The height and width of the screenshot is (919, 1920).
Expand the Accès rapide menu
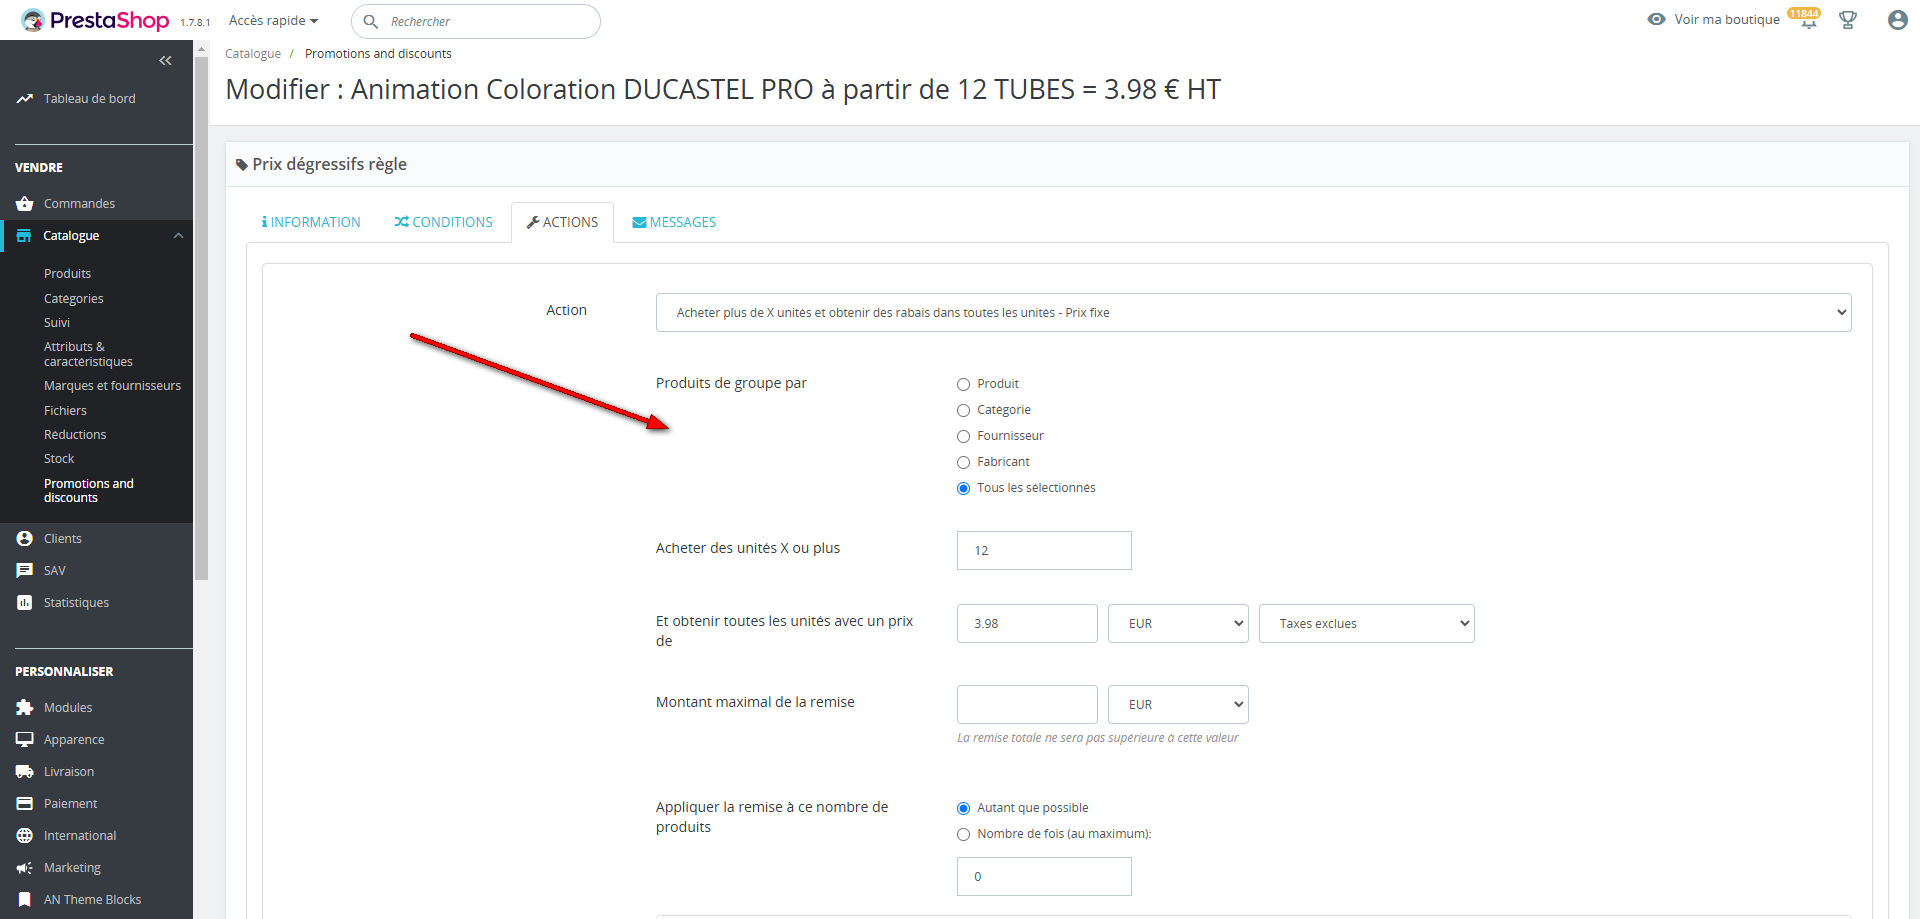point(273,21)
